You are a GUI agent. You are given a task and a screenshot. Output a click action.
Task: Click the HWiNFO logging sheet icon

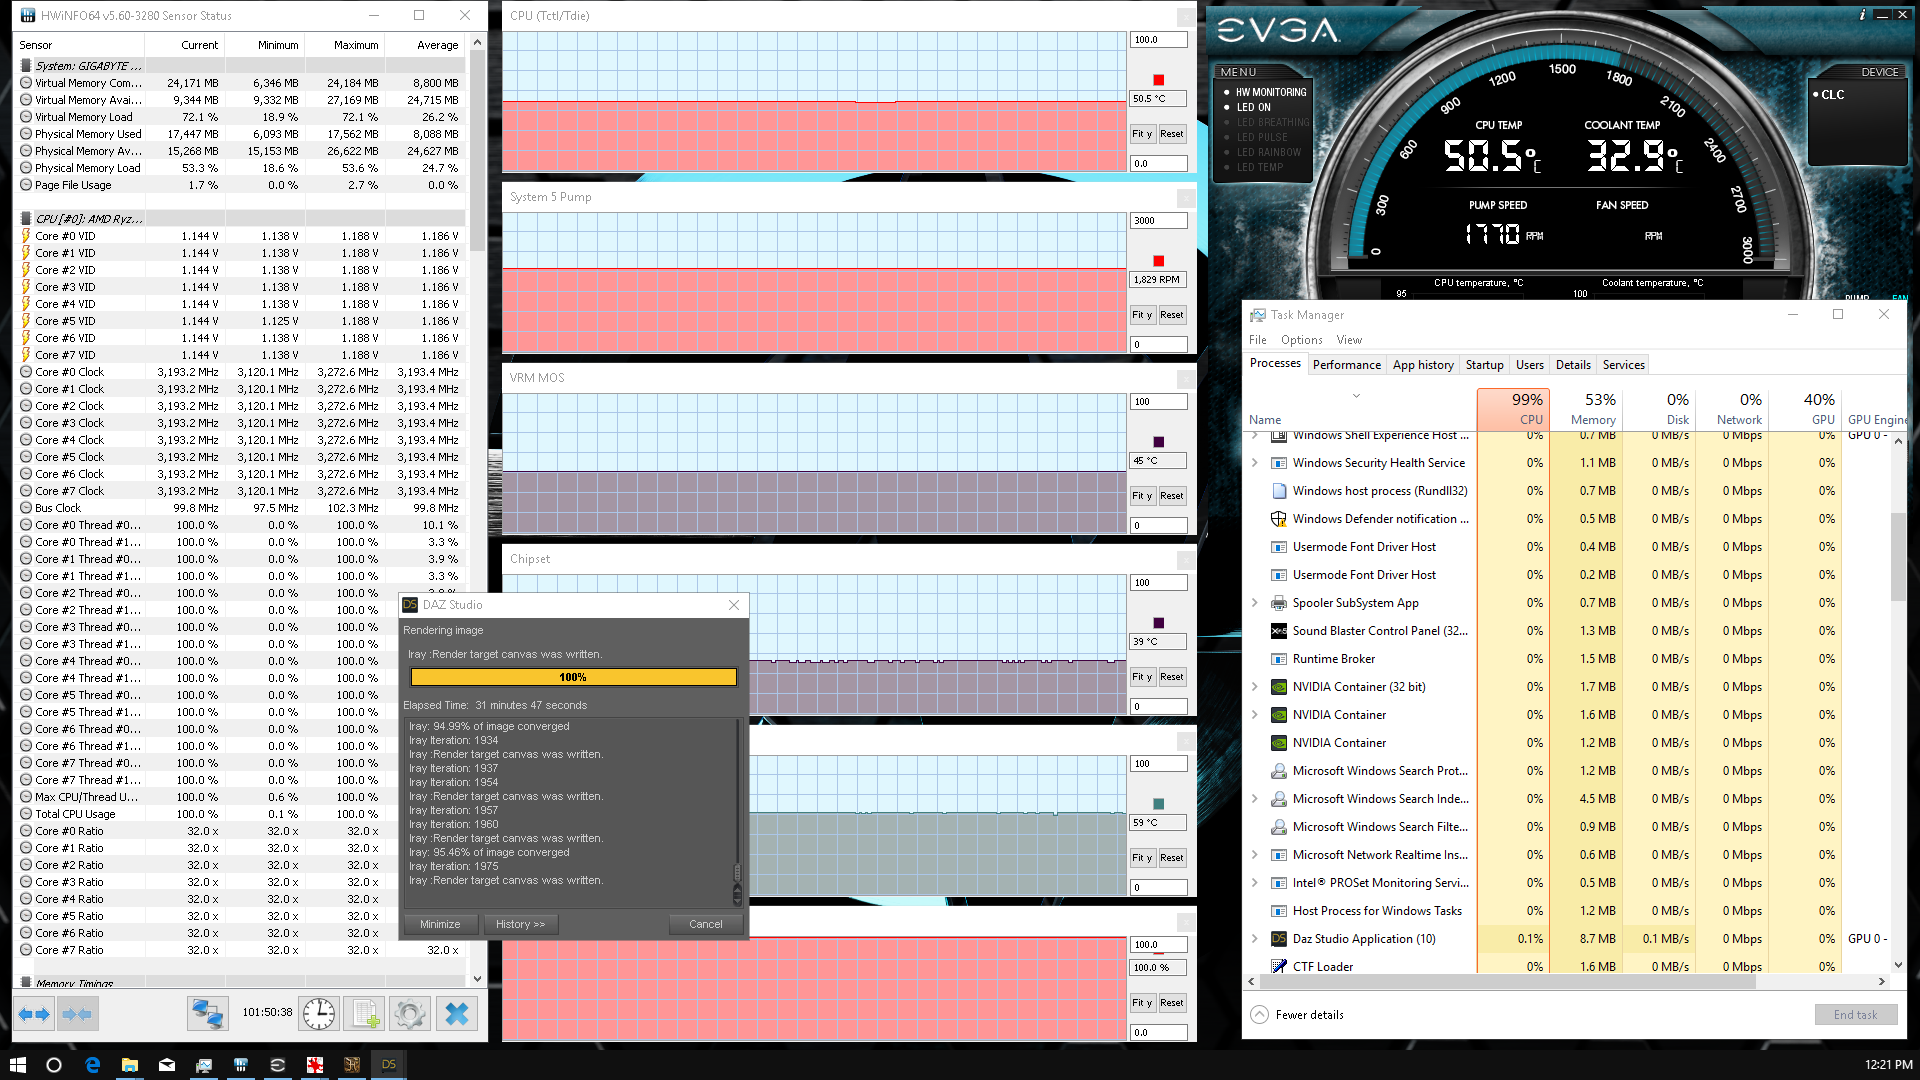(365, 1014)
